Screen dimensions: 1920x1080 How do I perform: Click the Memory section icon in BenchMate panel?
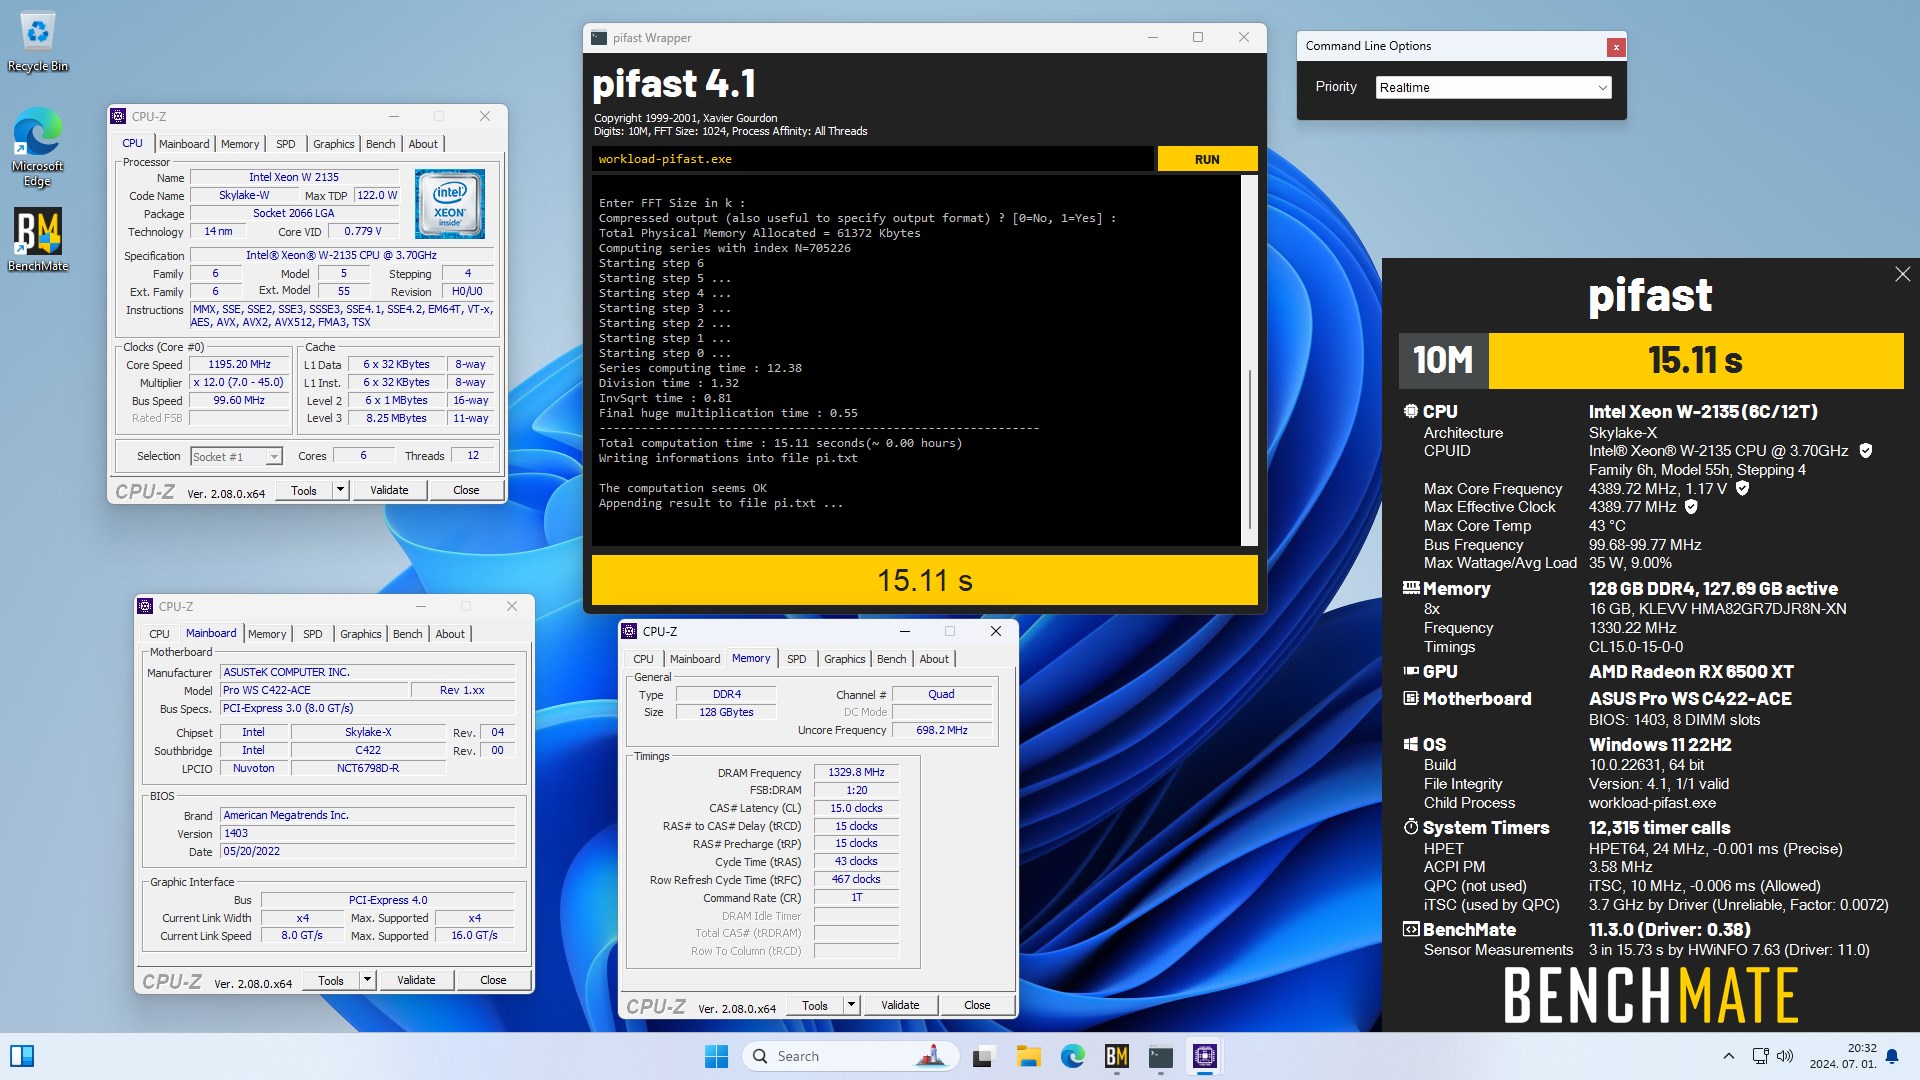tap(1411, 588)
